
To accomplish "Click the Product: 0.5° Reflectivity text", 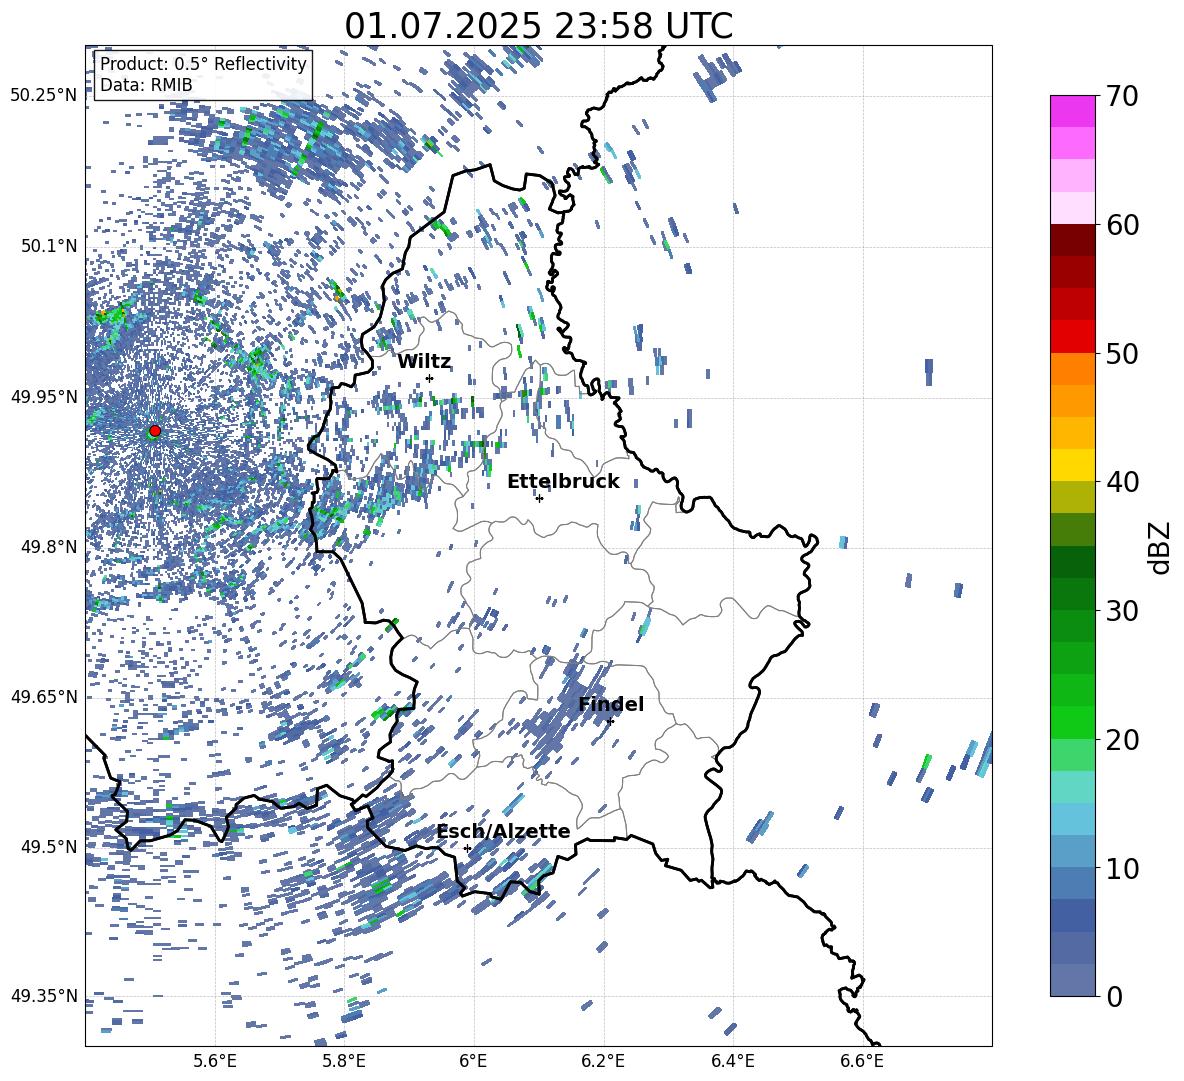I will (x=203, y=64).
